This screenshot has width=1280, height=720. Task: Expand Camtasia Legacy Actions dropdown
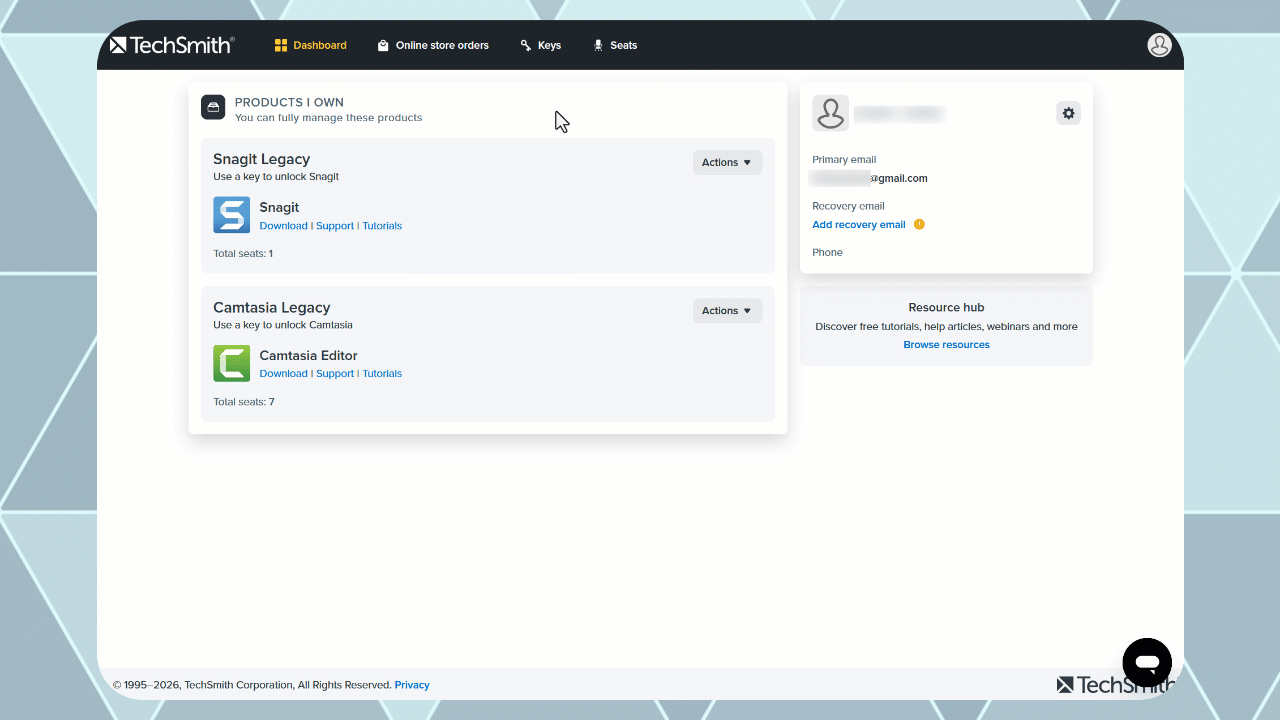click(x=727, y=311)
